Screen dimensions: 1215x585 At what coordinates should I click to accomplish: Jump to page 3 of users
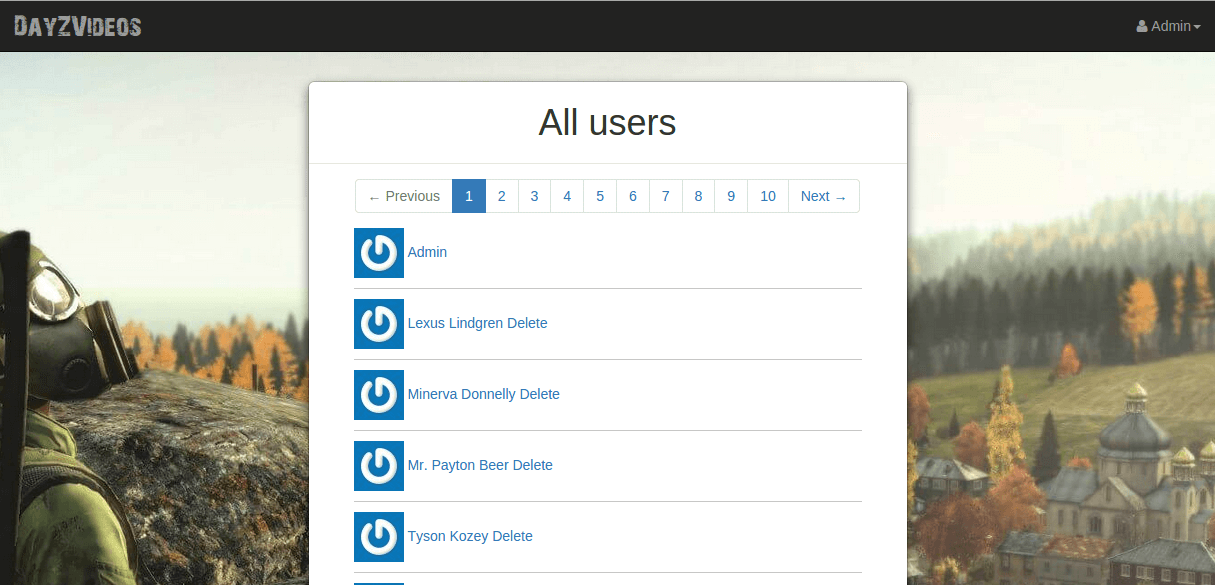click(534, 196)
